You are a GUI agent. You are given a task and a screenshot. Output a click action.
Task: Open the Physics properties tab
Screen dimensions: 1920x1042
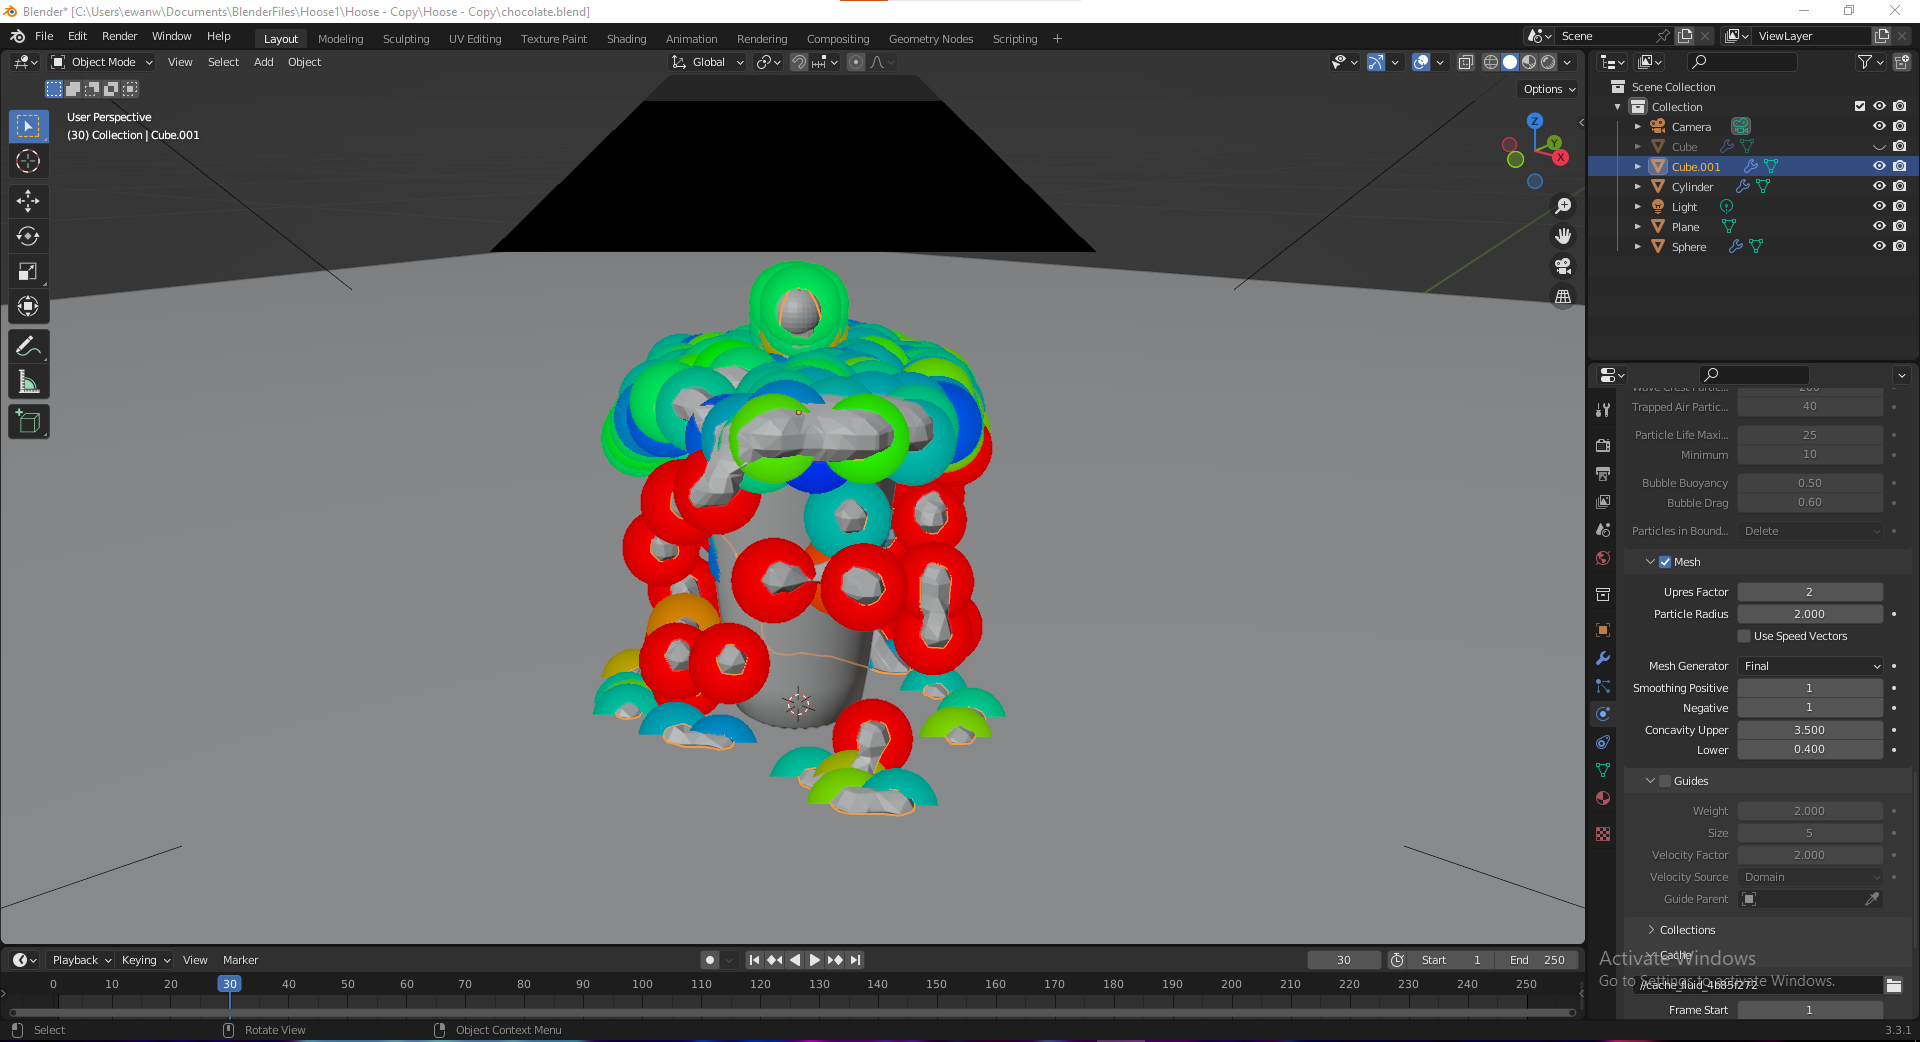[1603, 714]
